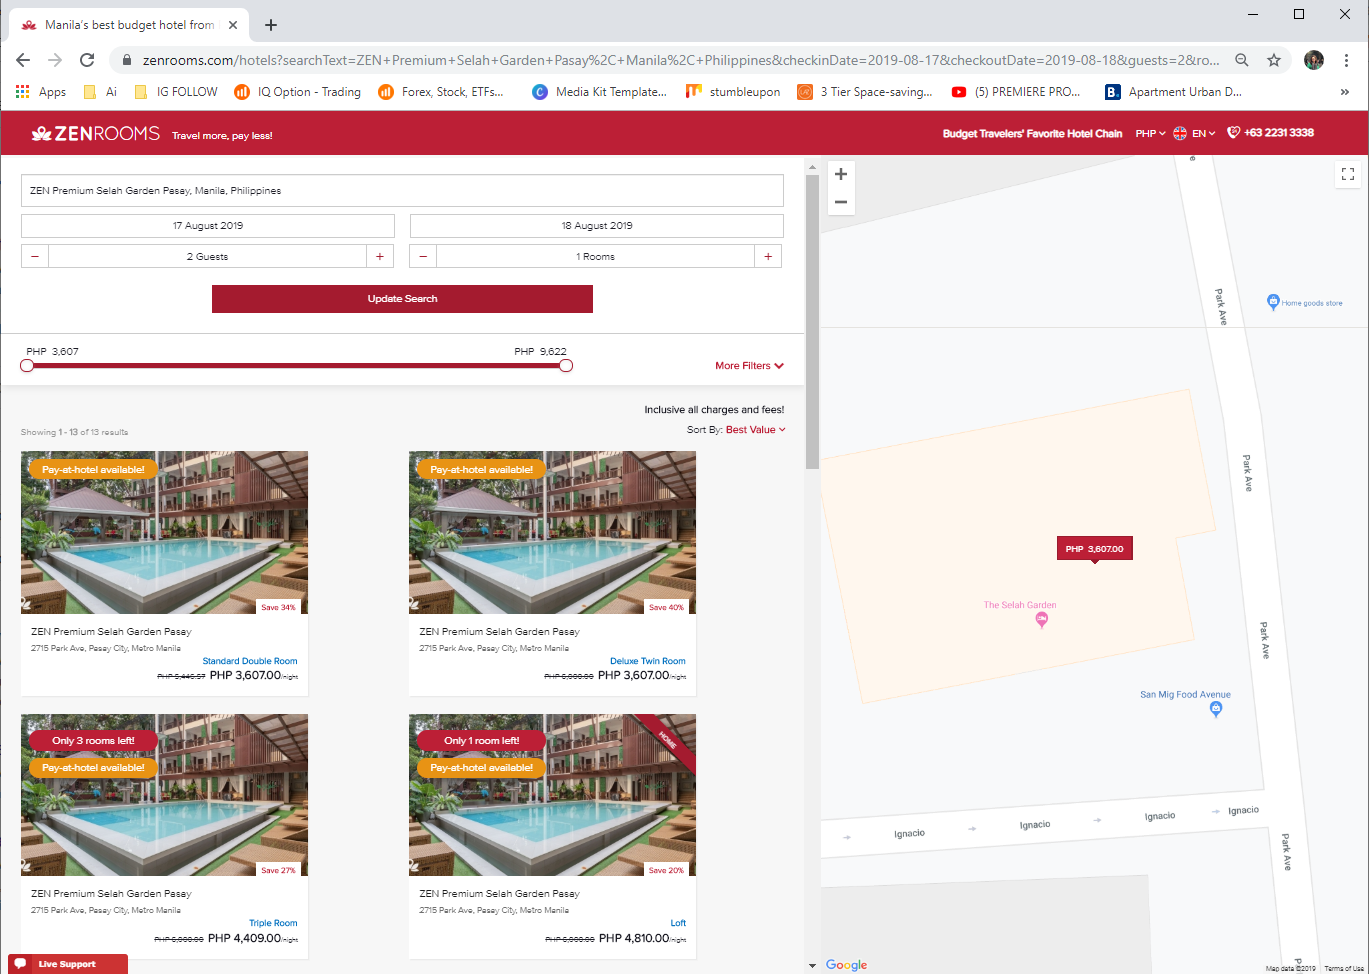Increase the number of guests
The width and height of the screenshot is (1369, 974).
(x=380, y=257)
